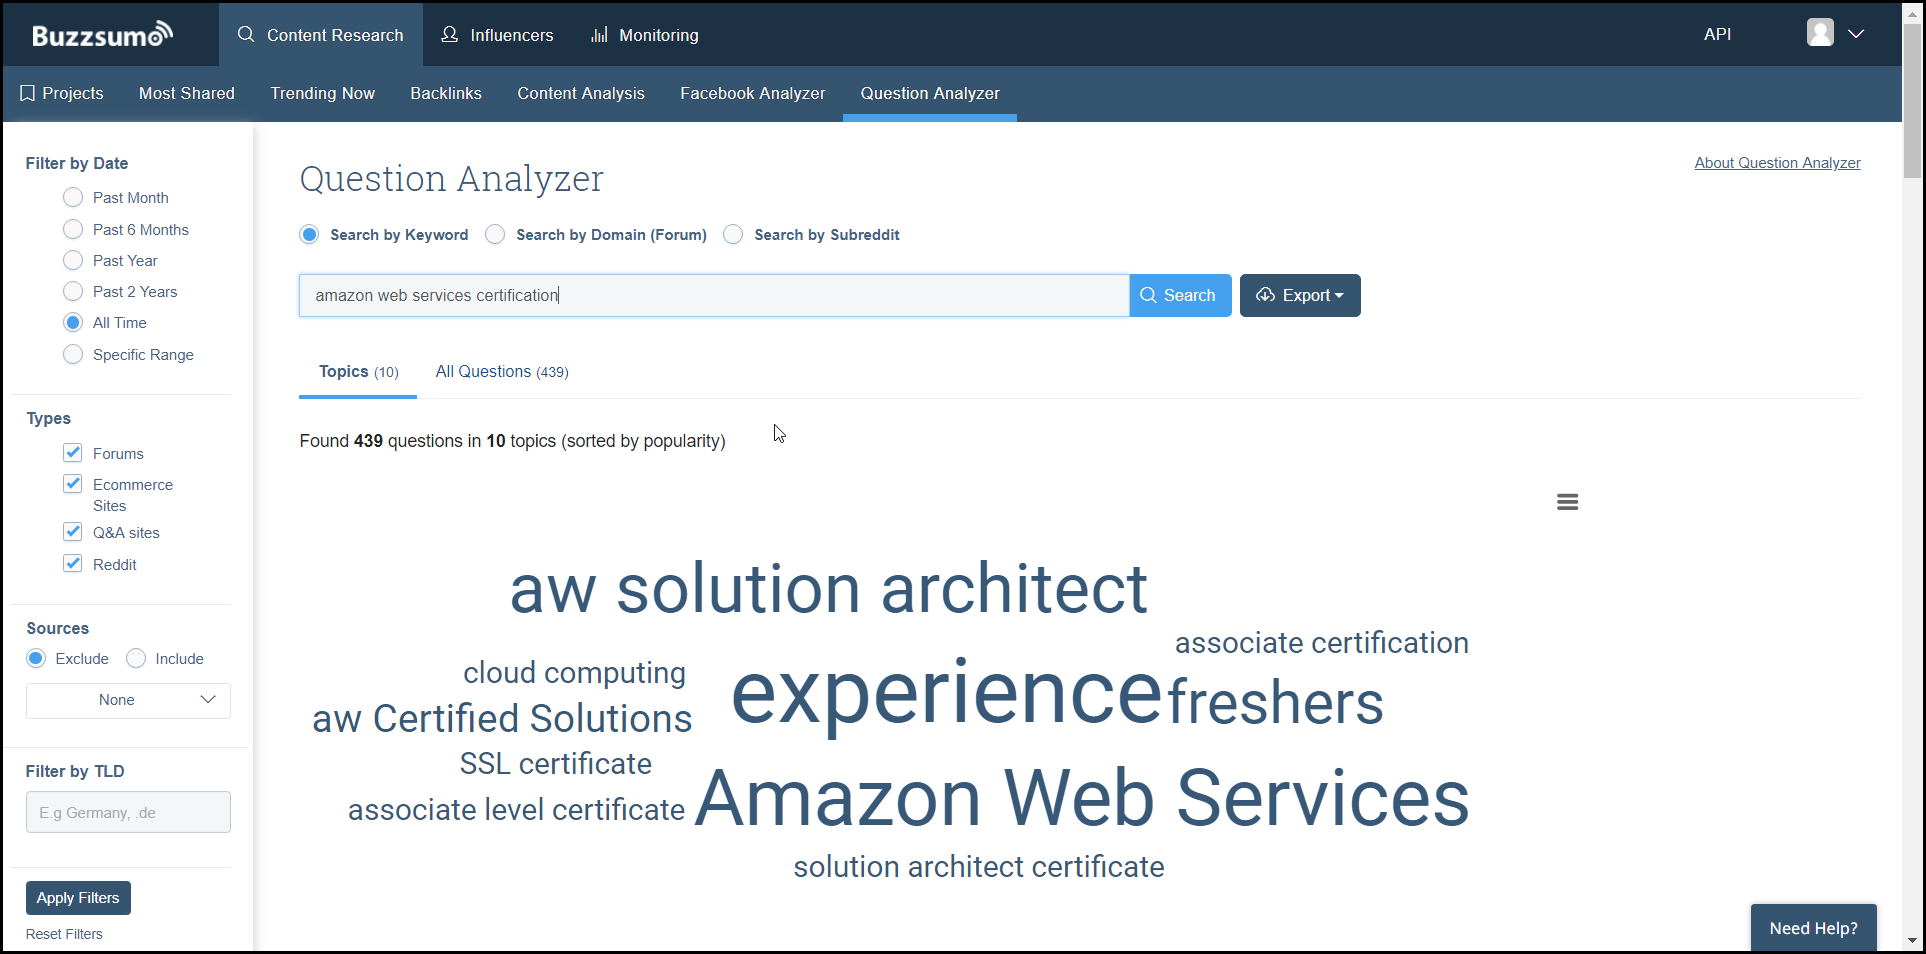Open the API link
This screenshot has width=1926, height=954.
pyautogui.click(x=1717, y=34)
